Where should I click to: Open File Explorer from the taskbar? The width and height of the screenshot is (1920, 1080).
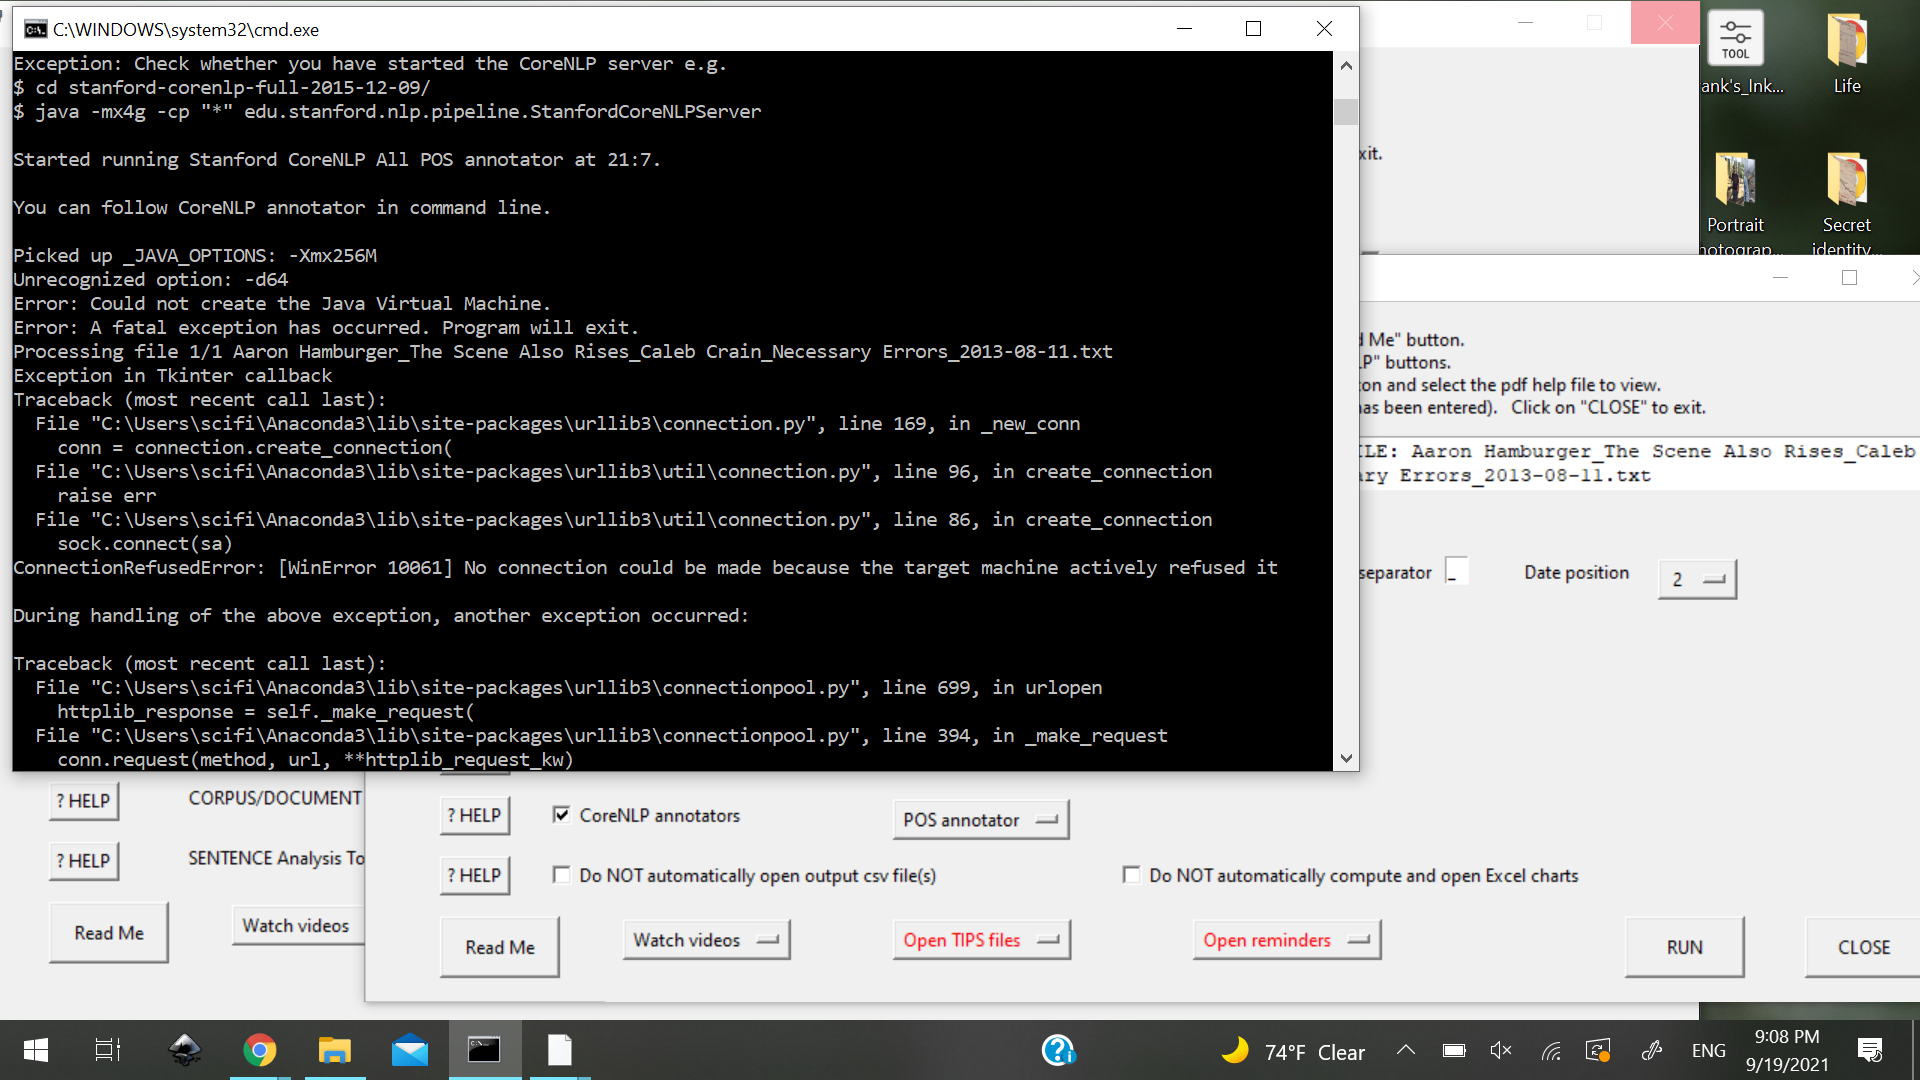point(334,1050)
